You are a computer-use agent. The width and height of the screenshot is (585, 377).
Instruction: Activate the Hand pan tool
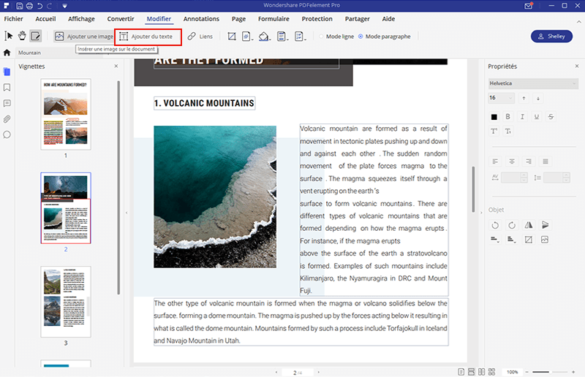coord(22,36)
